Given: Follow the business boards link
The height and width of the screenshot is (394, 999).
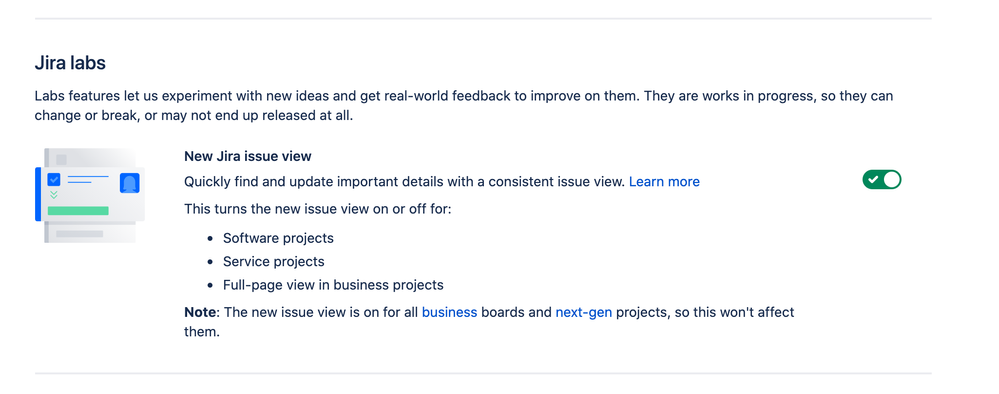Looking at the screenshot, I should [x=449, y=312].
